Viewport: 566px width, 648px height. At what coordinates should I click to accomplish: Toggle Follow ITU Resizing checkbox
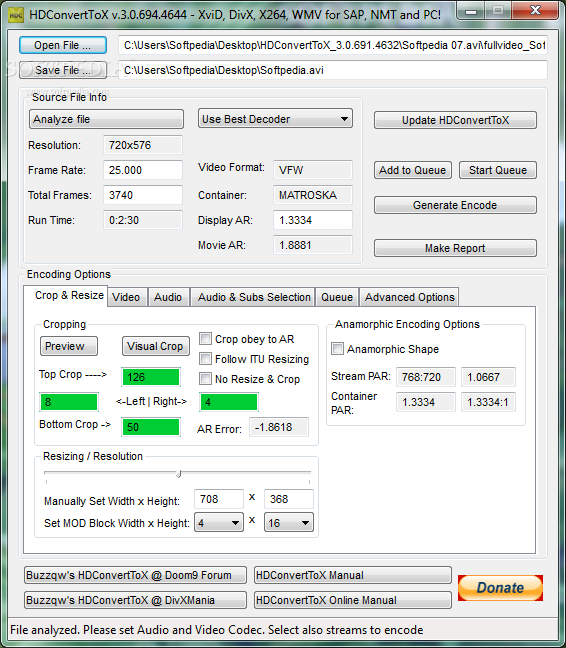(205, 358)
